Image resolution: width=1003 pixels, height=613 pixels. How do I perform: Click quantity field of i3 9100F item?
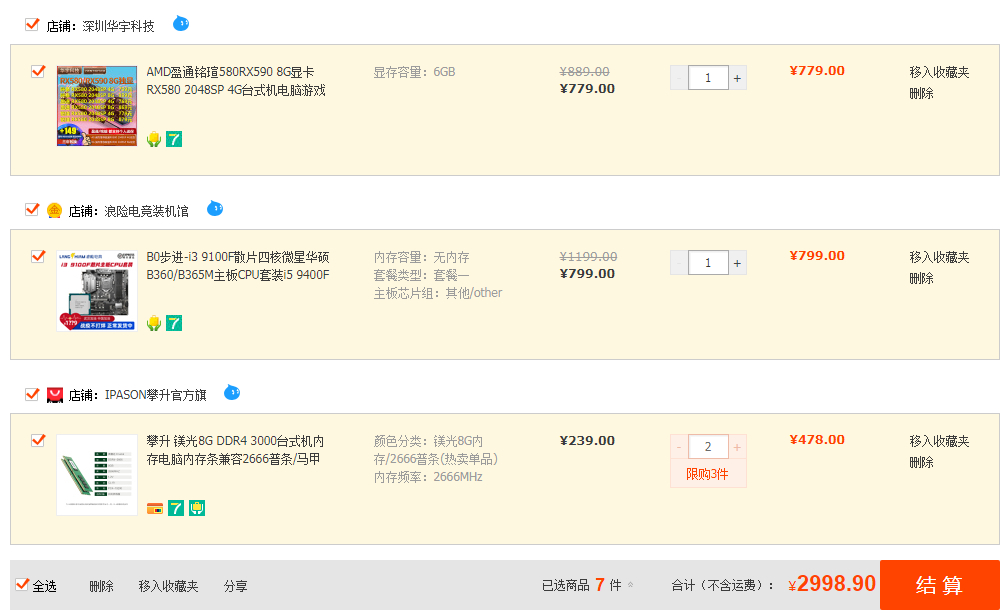708,263
